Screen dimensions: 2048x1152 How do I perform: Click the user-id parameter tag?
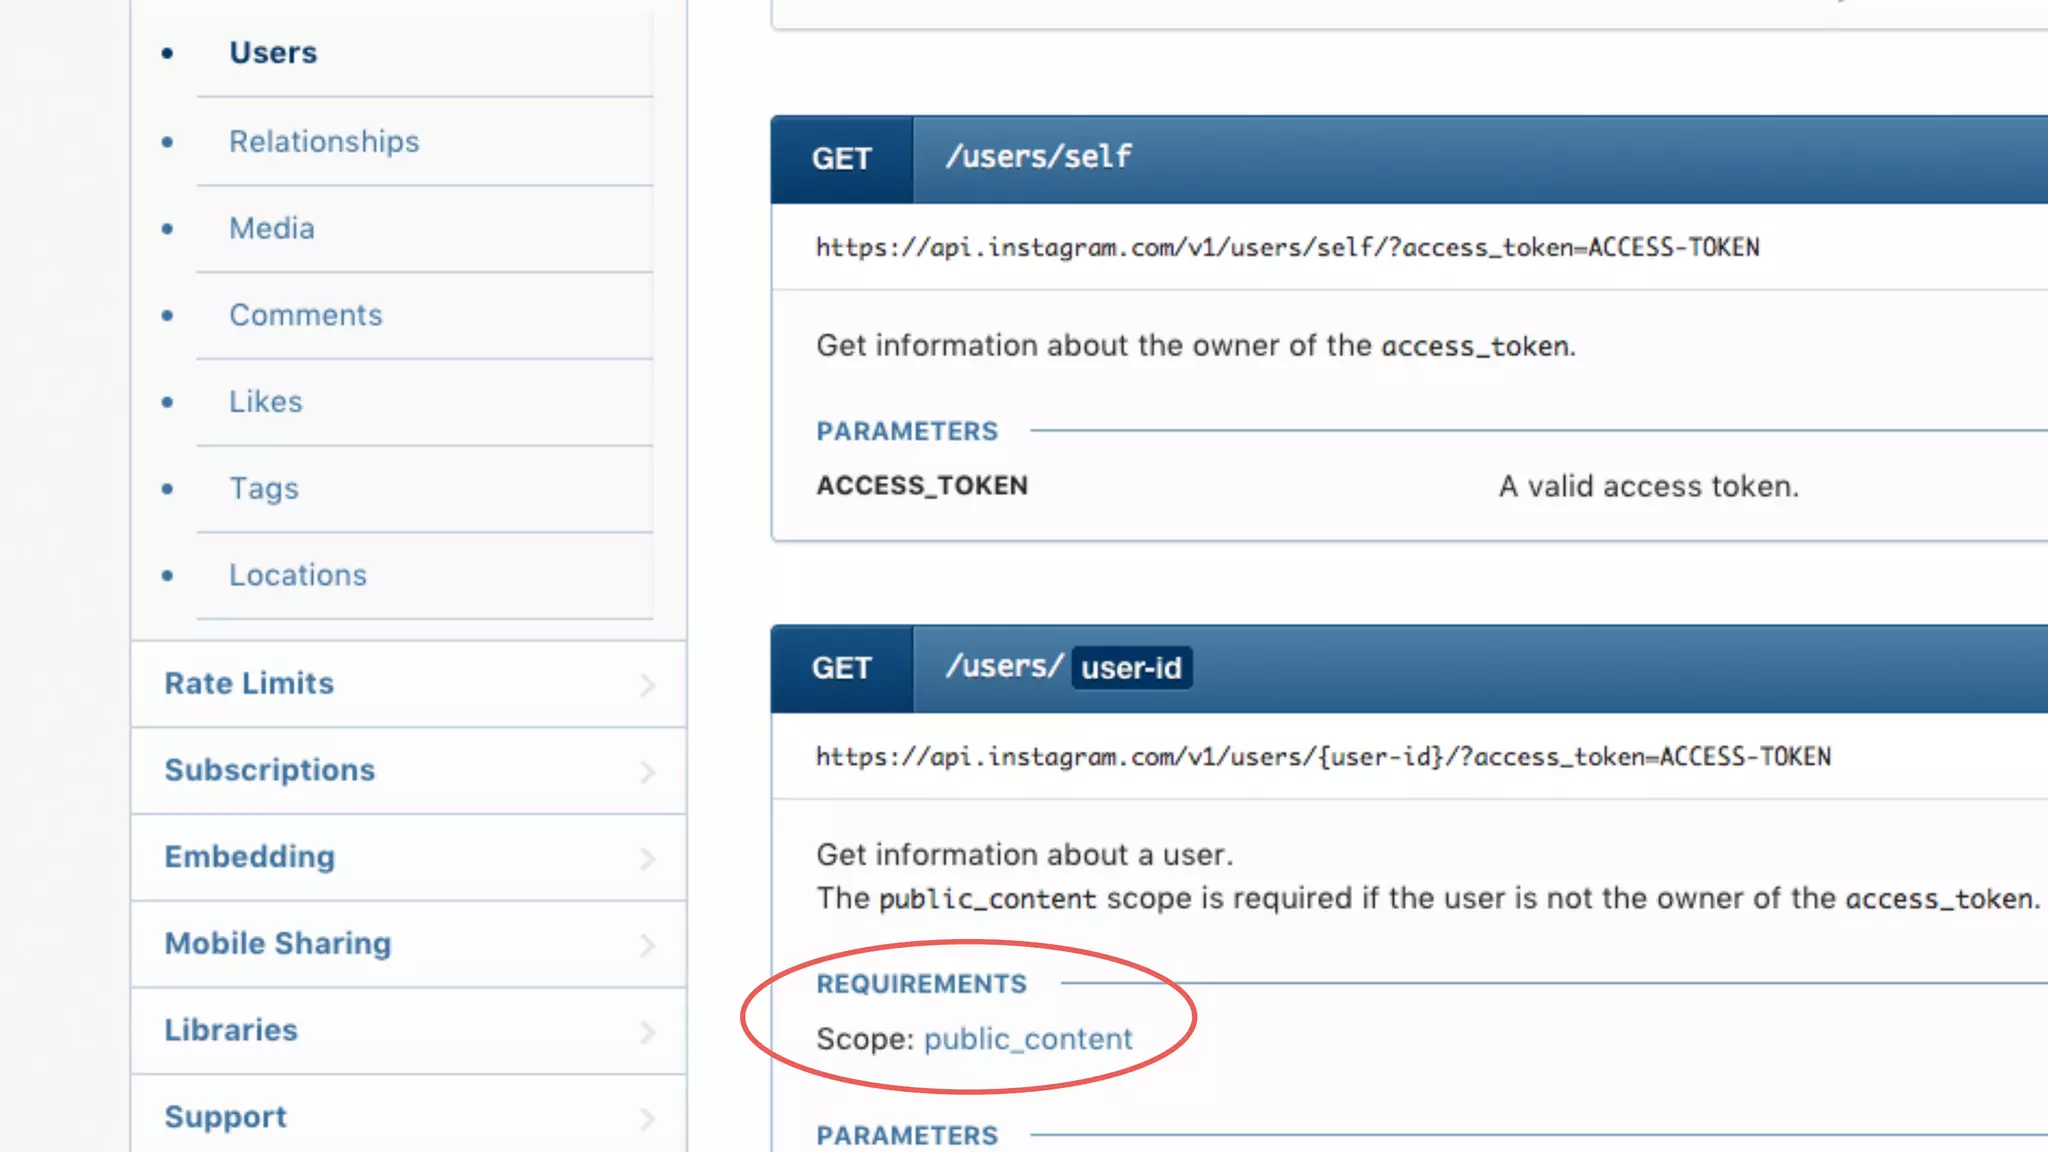(1131, 668)
